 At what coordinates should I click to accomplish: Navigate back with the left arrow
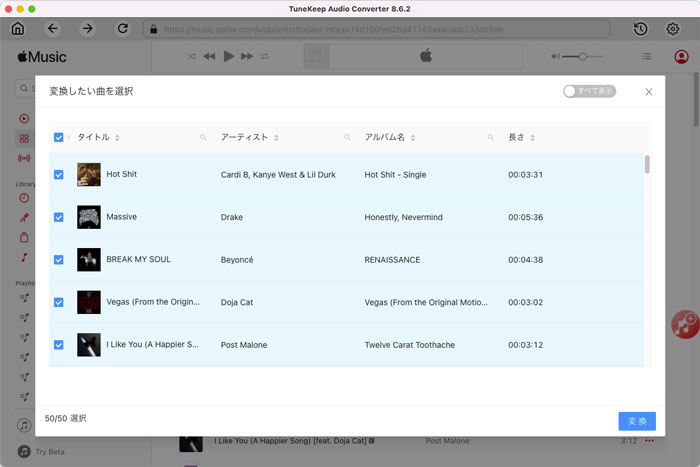pyautogui.click(x=53, y=29)
